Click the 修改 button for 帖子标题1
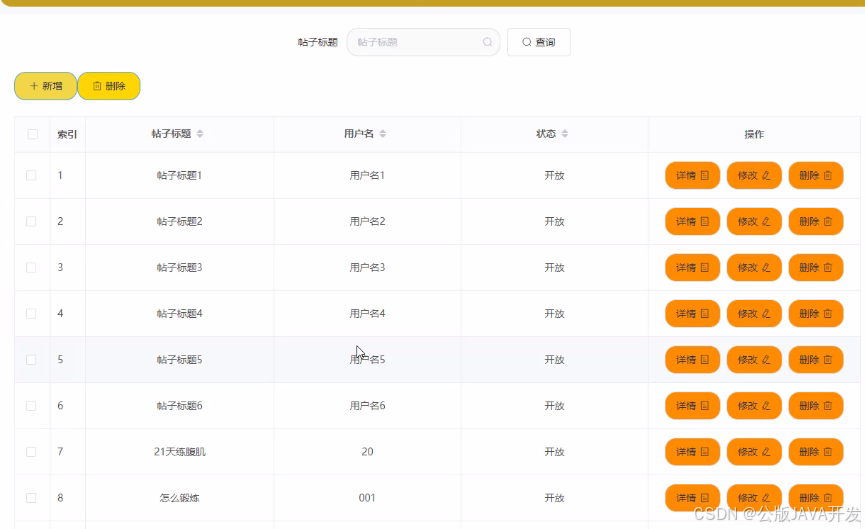Screen dimensions: 865x529 coord(754,175)
